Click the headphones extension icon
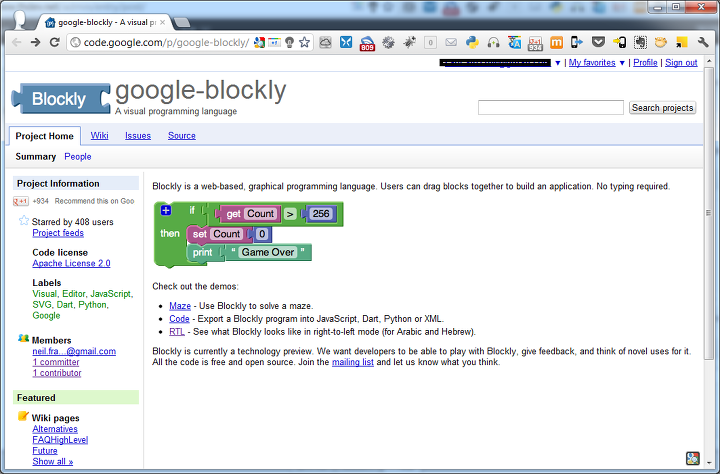This screenshot has height=474, width=720. (x=493, y=43)
